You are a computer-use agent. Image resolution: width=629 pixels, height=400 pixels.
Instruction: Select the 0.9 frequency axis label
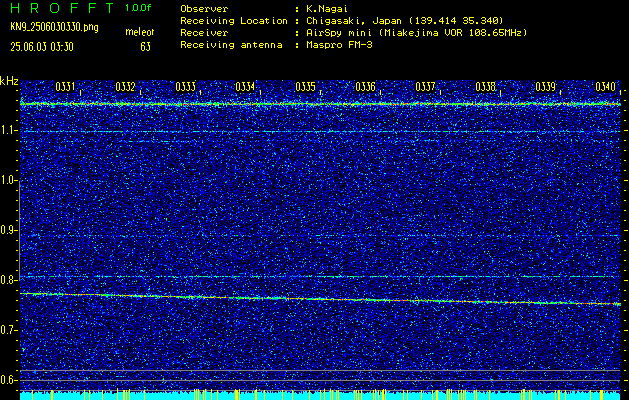click(9, 230)
